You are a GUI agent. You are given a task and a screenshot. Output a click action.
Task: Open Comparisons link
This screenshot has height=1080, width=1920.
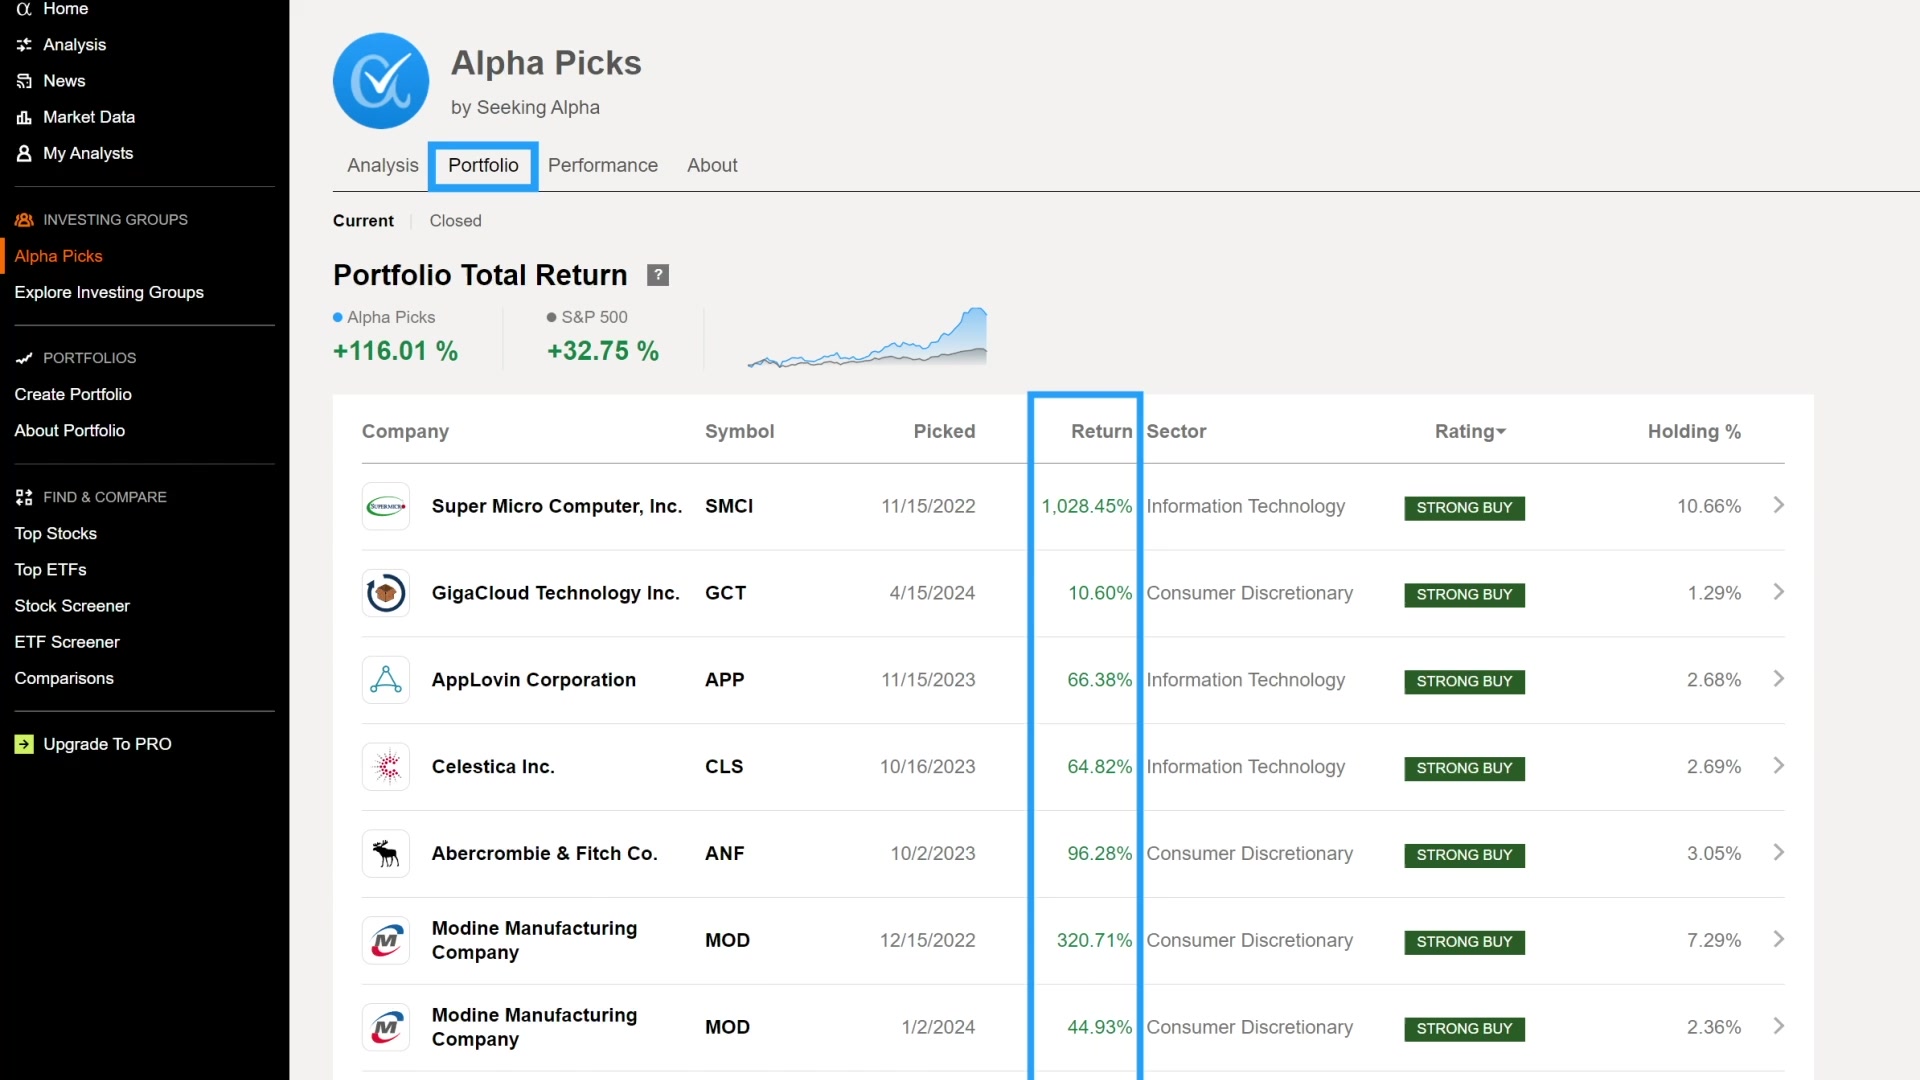tap(64, 678)
